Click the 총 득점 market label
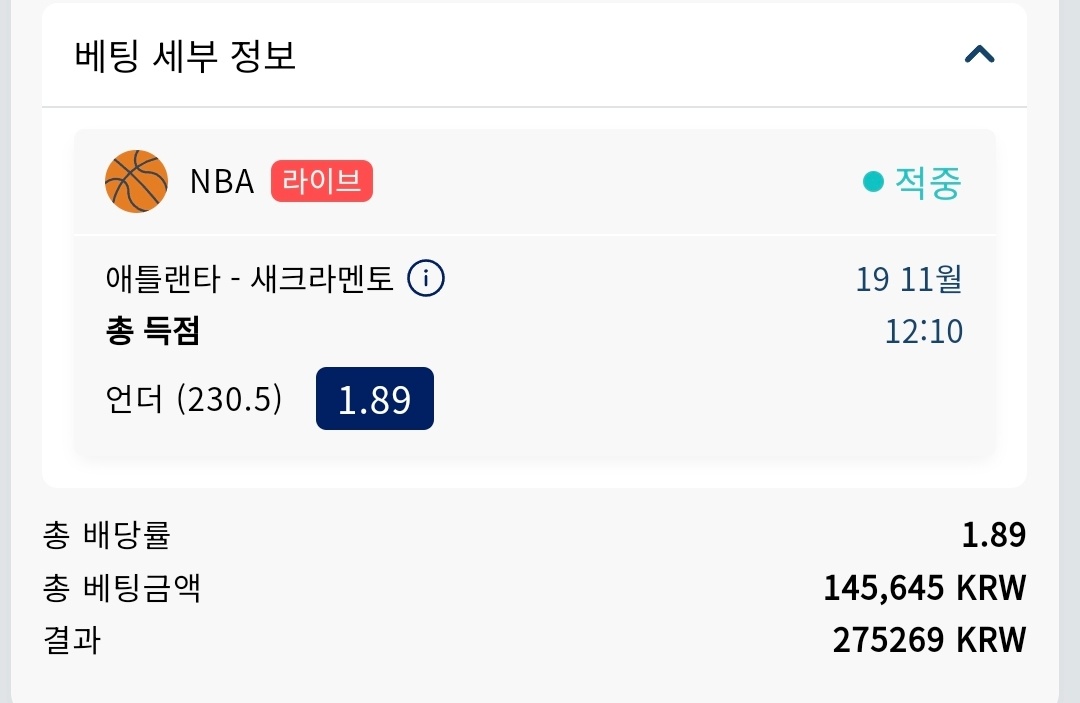1080x703 pixels. point(152,331)
